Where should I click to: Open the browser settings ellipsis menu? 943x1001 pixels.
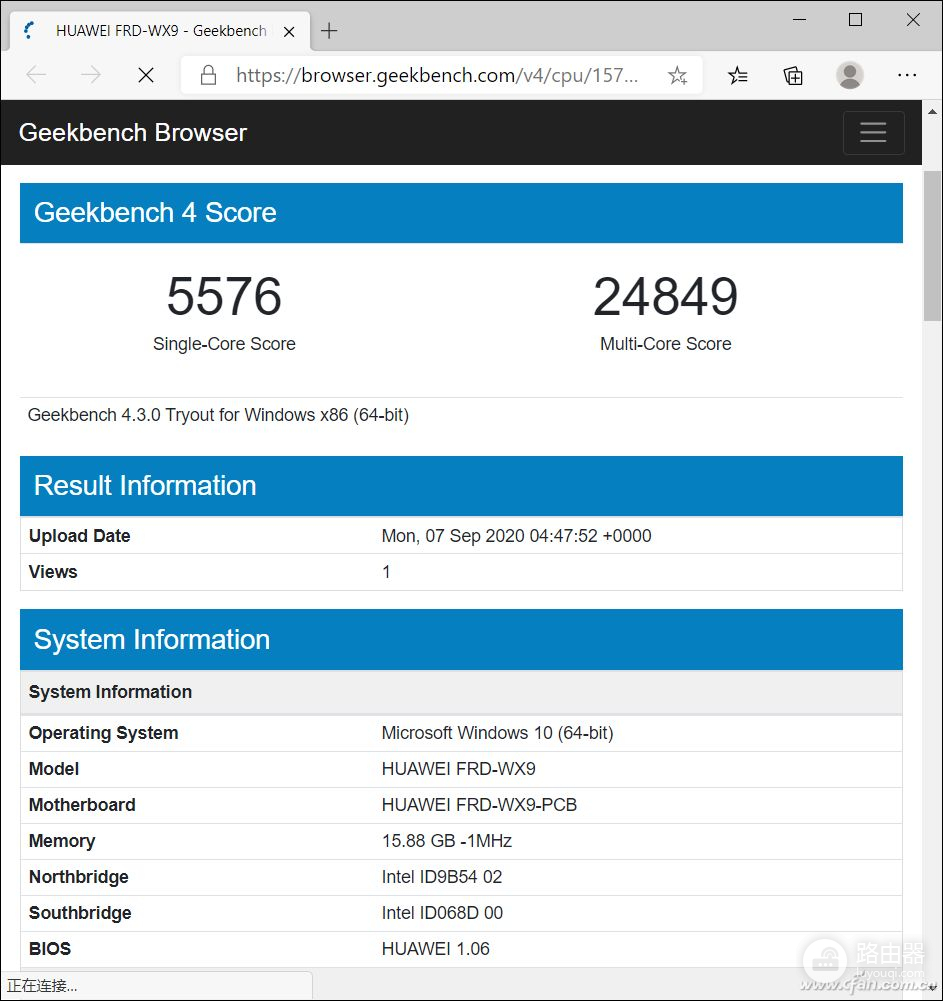(x=907, y=75)
